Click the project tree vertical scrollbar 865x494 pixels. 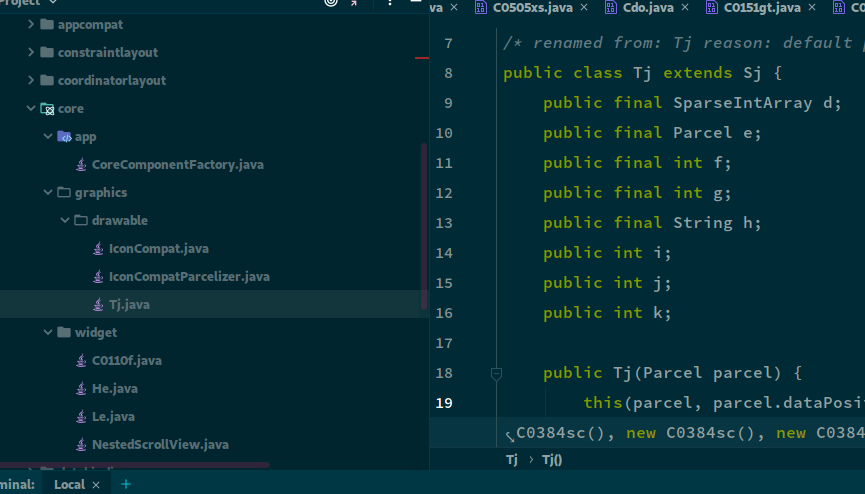[424, 226]
